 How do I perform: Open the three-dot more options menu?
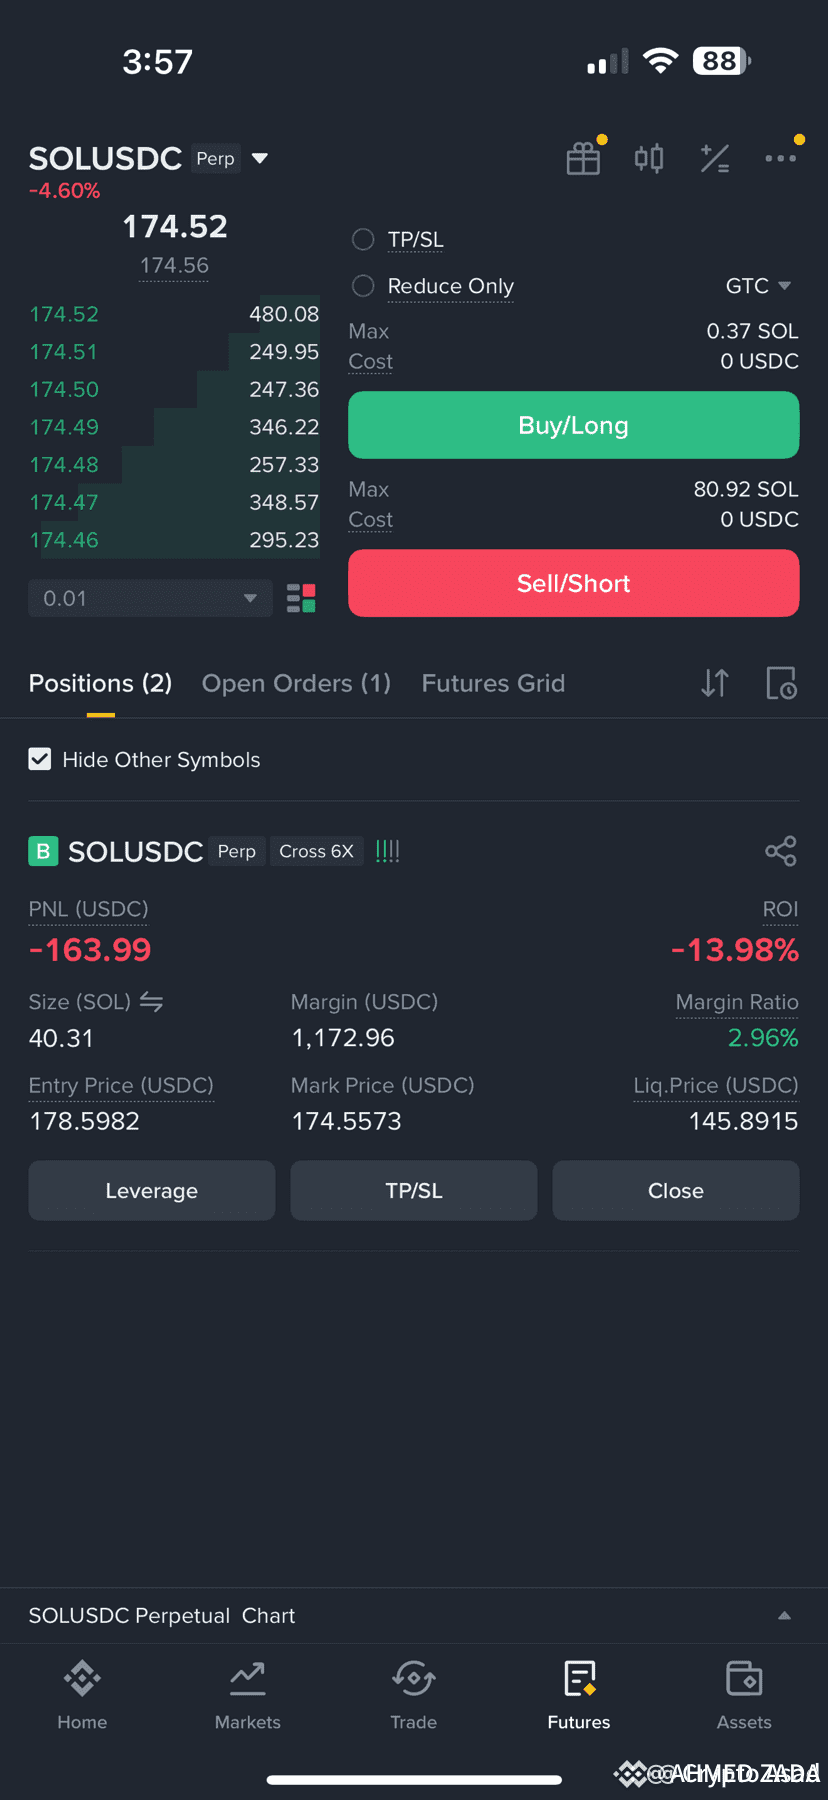coord(780,158)
